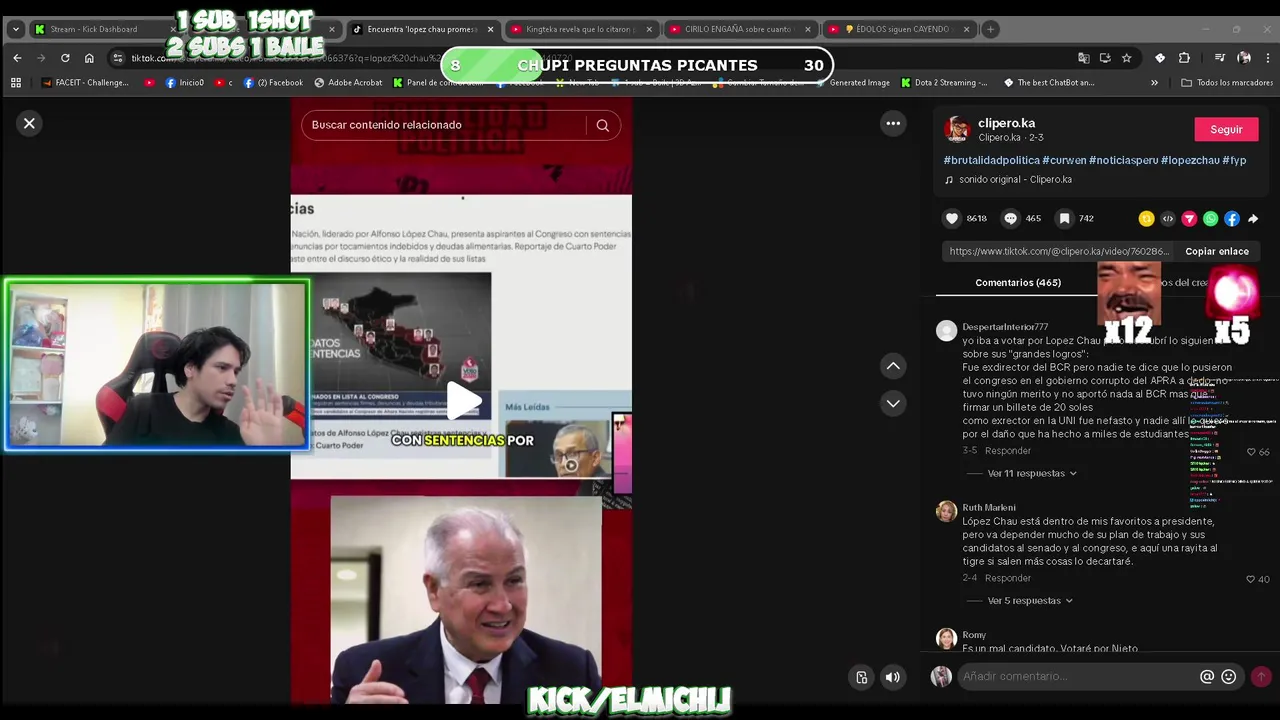Select the video link URL field

(1060, 251)
